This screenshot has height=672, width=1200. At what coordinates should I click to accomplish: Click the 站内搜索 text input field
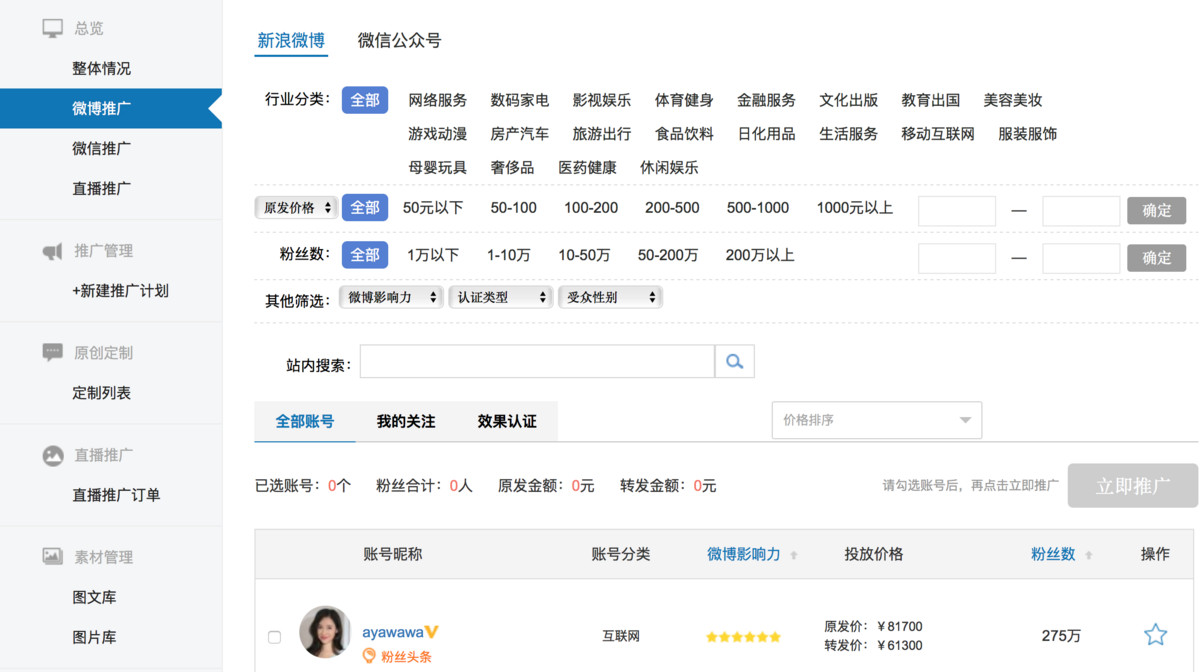[x=537, y=362]
